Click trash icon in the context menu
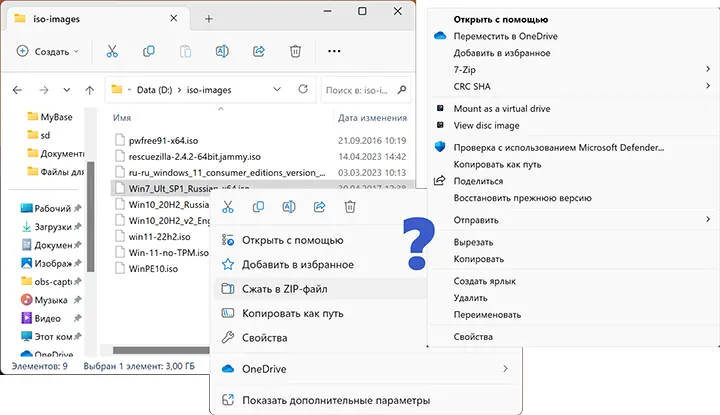 pos(350,207)
